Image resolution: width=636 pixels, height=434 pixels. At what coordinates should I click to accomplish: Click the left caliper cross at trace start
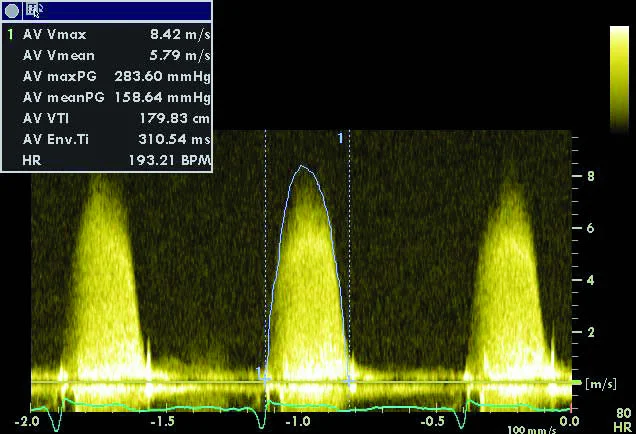pyautogui.click(x=265, y=380)
